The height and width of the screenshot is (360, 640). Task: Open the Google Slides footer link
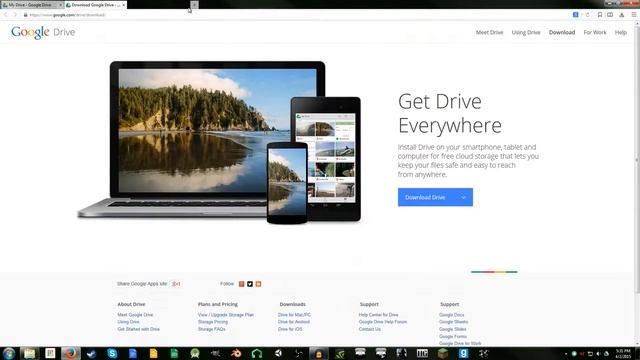tap(452, 329)
